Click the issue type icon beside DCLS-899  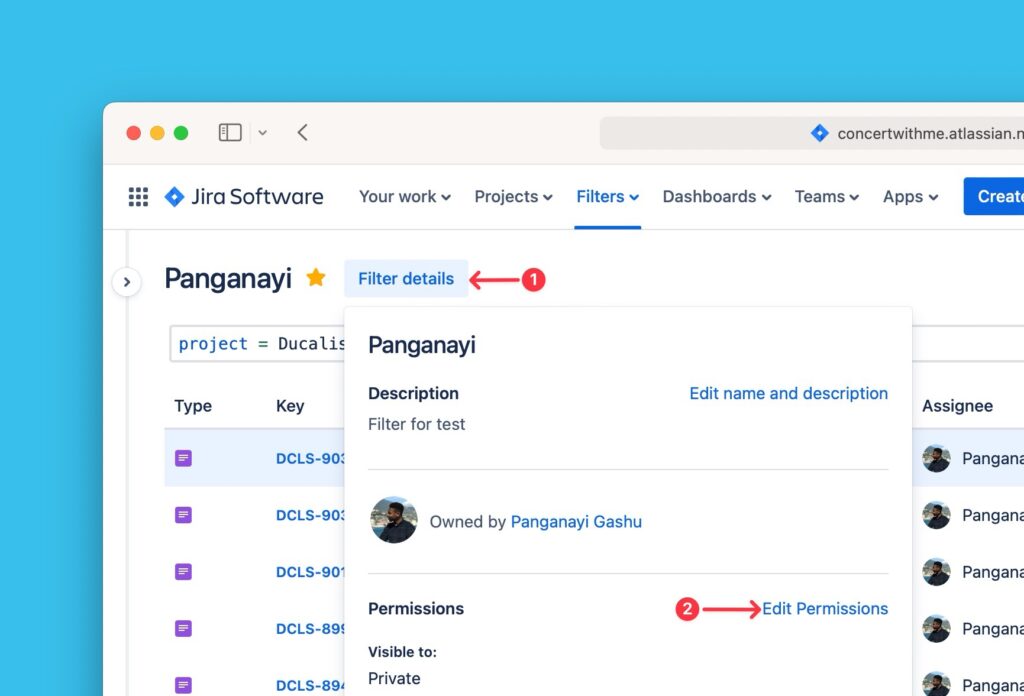click(183, 628)
